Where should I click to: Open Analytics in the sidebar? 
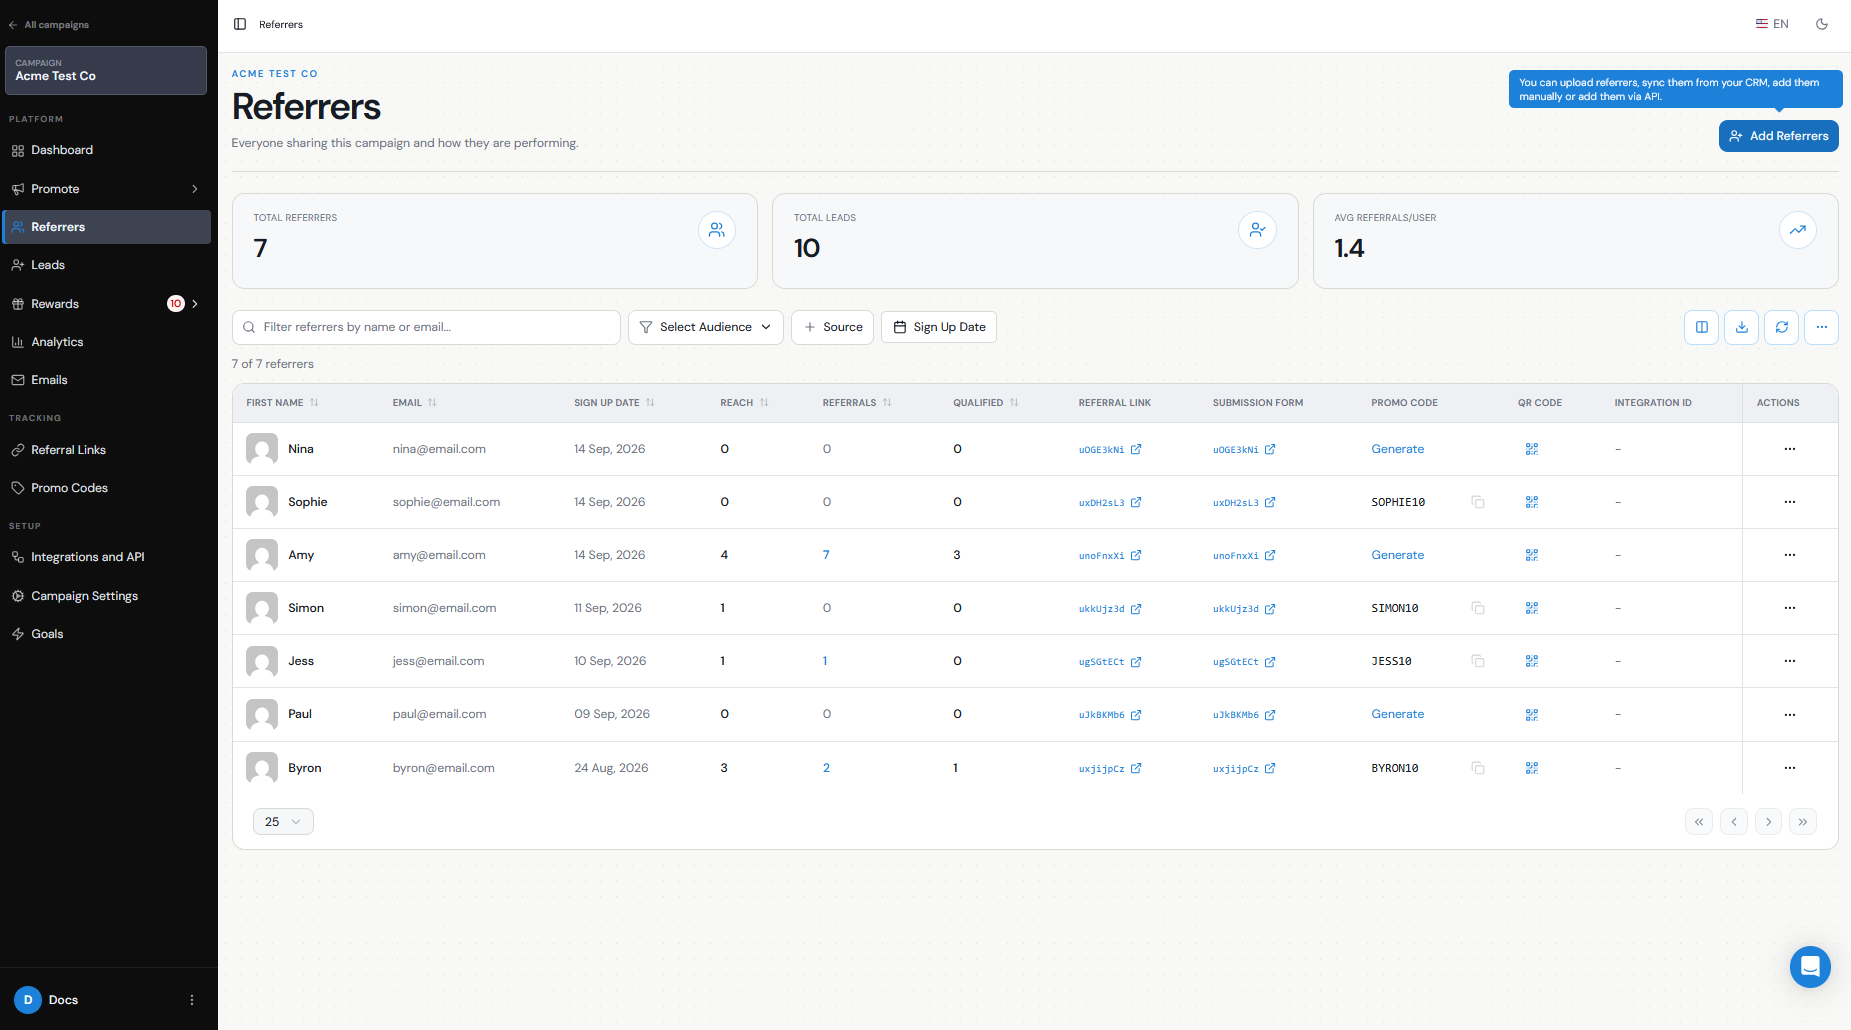(106, 342)
